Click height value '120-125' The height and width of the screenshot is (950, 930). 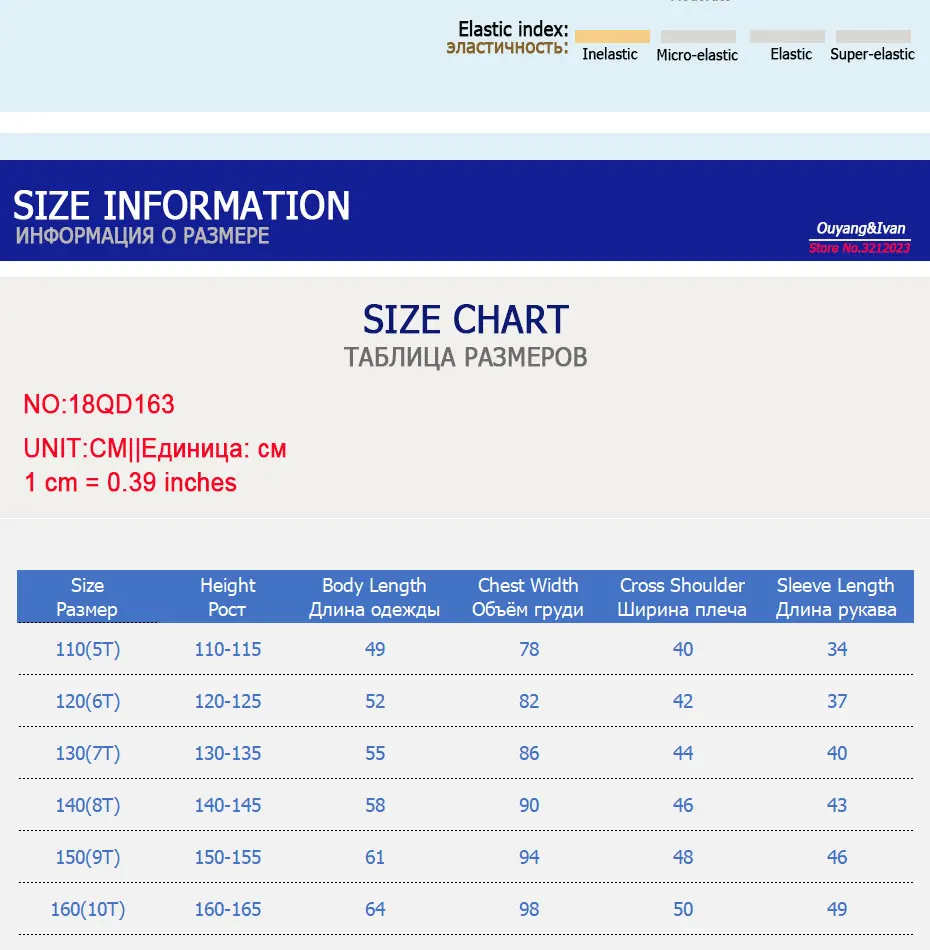click(228, 701)
